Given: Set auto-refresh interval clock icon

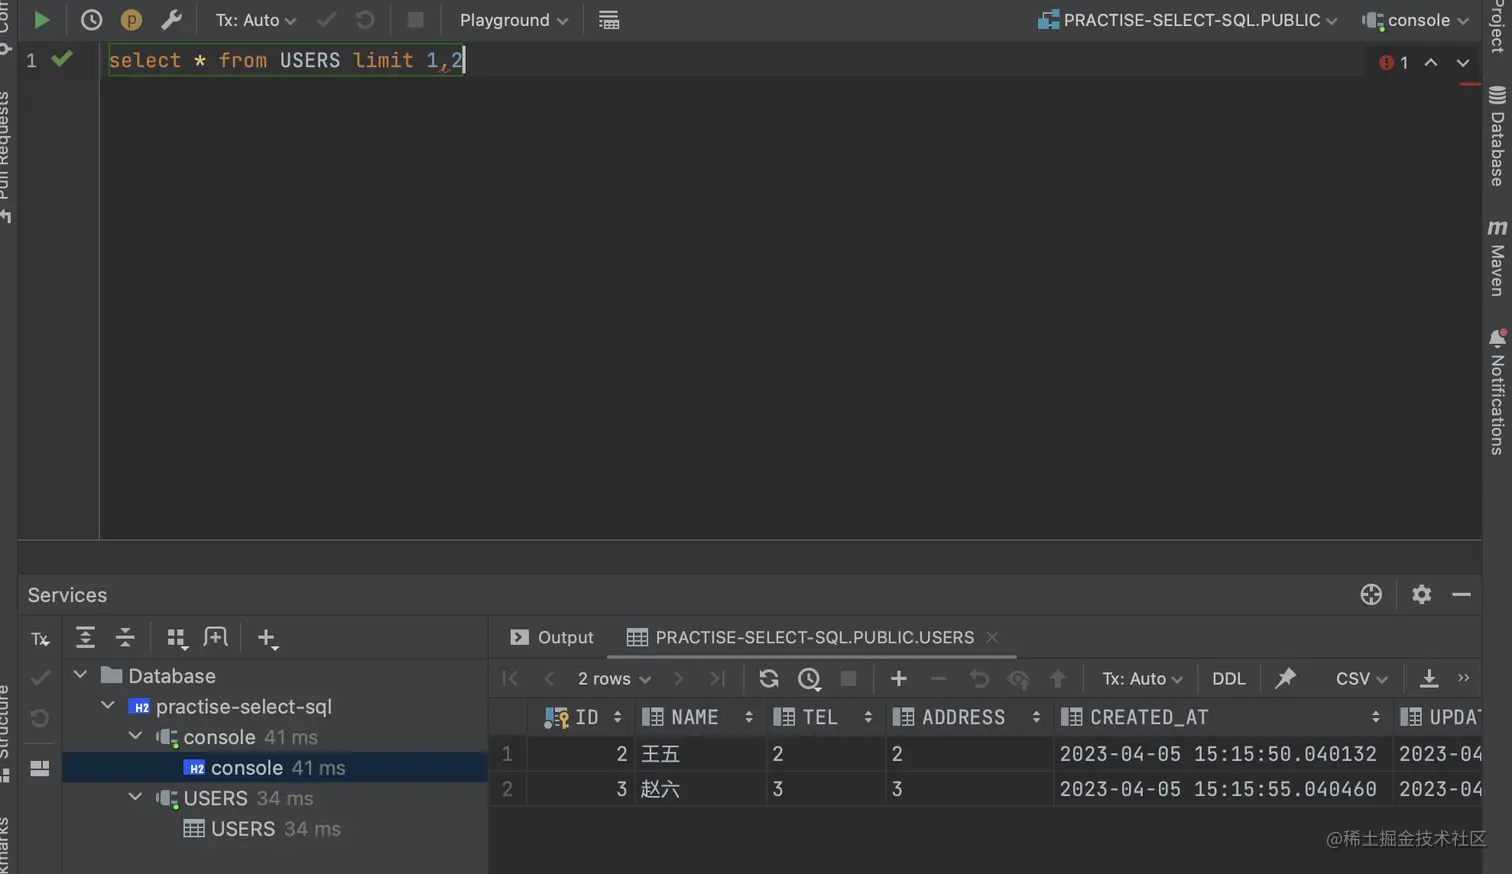Looking at the screenshot, I should tap(809, 679).
